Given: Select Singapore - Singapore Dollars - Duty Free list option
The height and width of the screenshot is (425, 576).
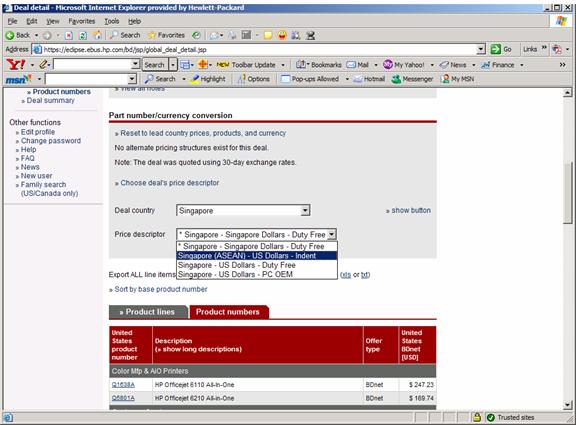Looking at the screenshot, I should tap(257, 246).
